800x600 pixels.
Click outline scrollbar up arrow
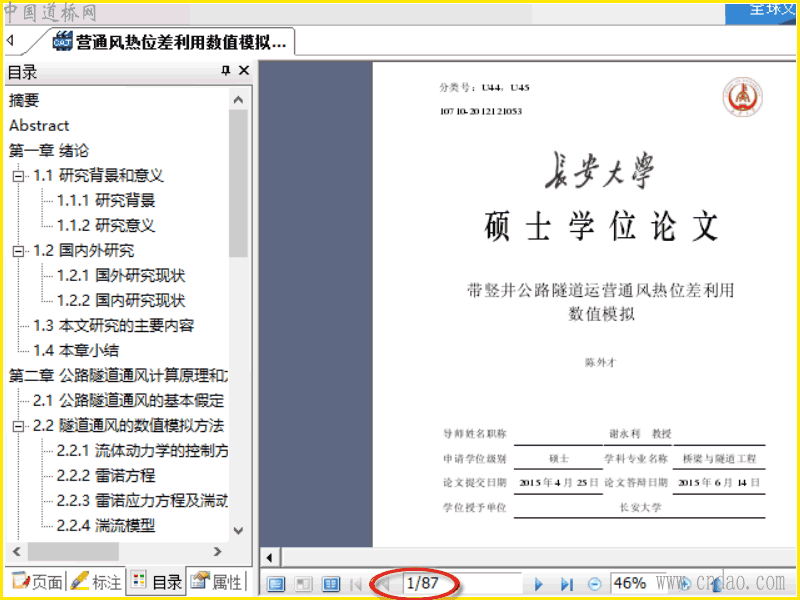point(238,99)
